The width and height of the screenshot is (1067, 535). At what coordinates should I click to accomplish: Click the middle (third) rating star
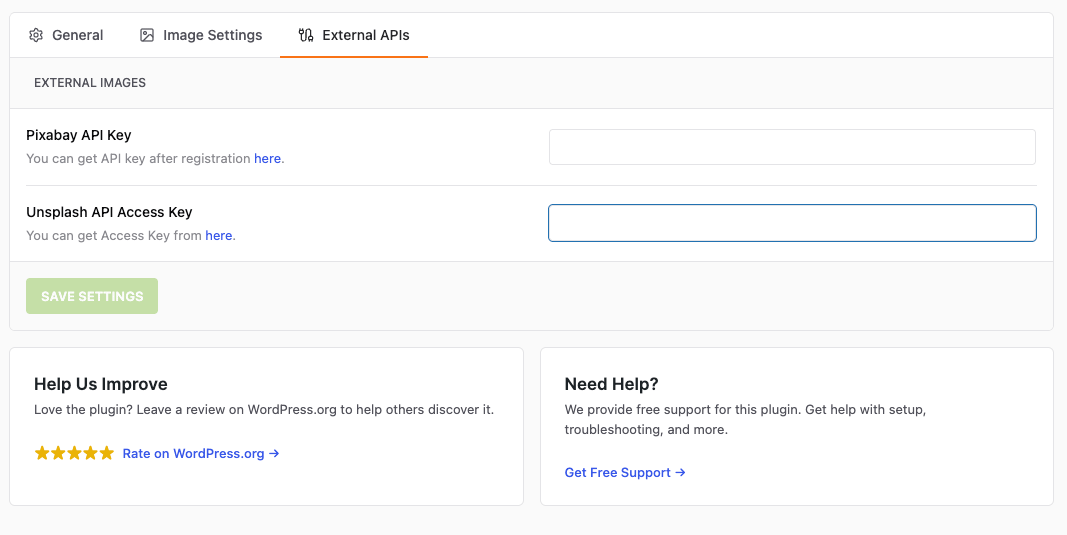tap(74, 453)
